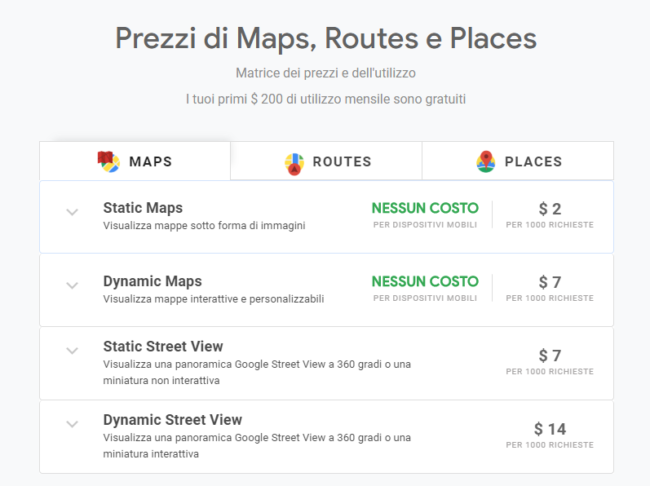Click the $ 14 price for Dynamic Street View
Image resolution: width=650 pixels, height=486 pixels.
[x=550, y=429]
